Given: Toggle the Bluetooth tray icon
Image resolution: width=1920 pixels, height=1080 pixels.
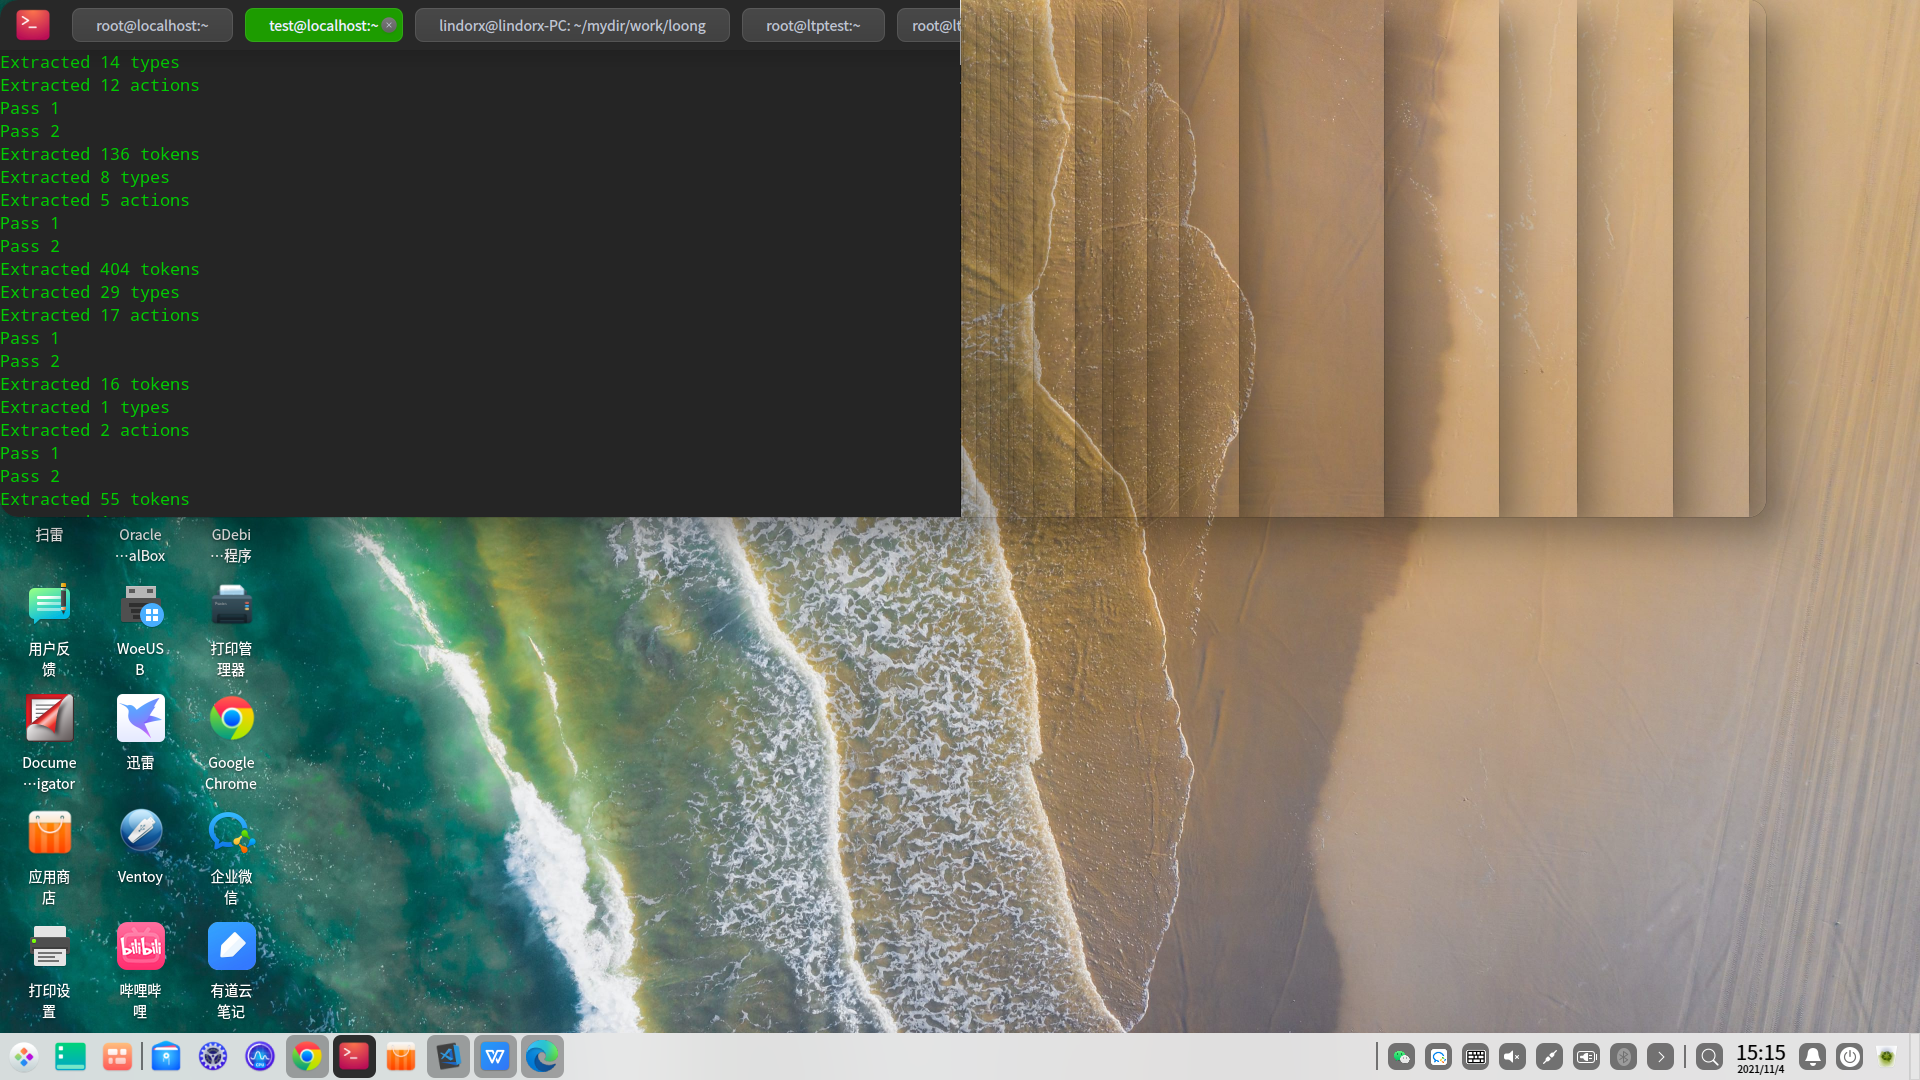Looking at the screenshot, I should [x=1624, y=1056].
